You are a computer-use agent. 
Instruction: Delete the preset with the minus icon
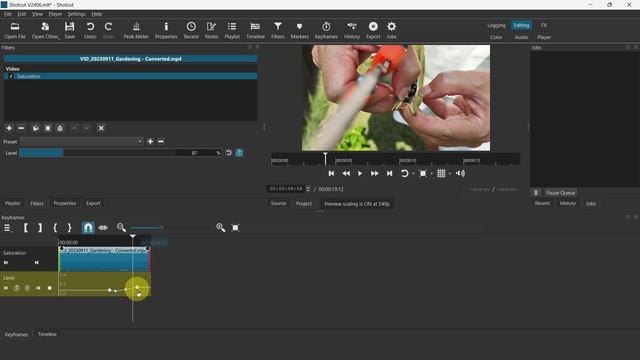161,141
